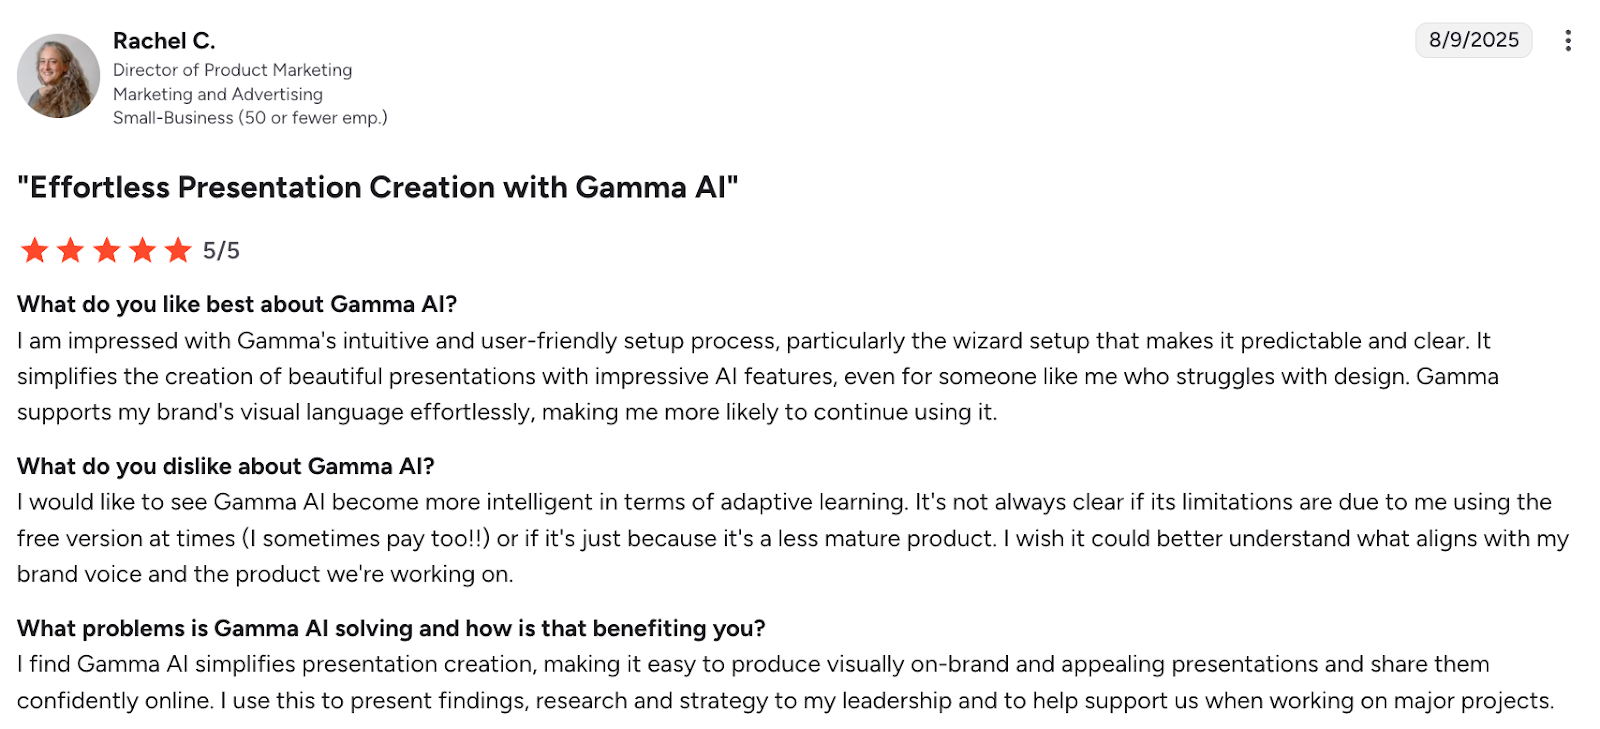
Task: Open the reviewer name Rachel C.
Action: pyautogui.click(x=163, y=40)
